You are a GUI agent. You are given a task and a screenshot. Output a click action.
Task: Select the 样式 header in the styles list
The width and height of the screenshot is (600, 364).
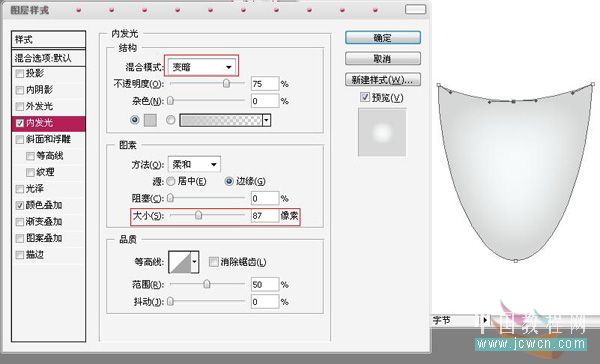tap(49, 39)
